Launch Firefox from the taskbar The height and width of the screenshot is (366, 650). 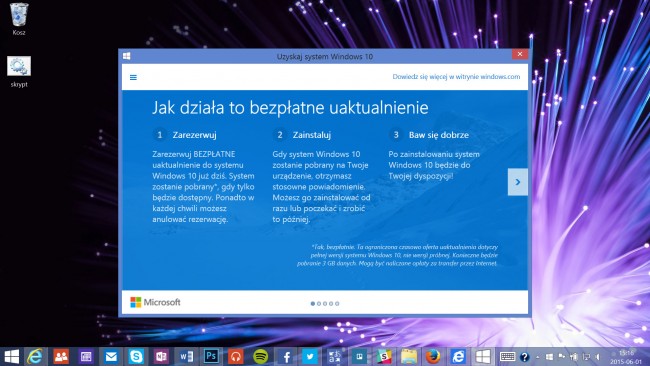pos(433,356)
